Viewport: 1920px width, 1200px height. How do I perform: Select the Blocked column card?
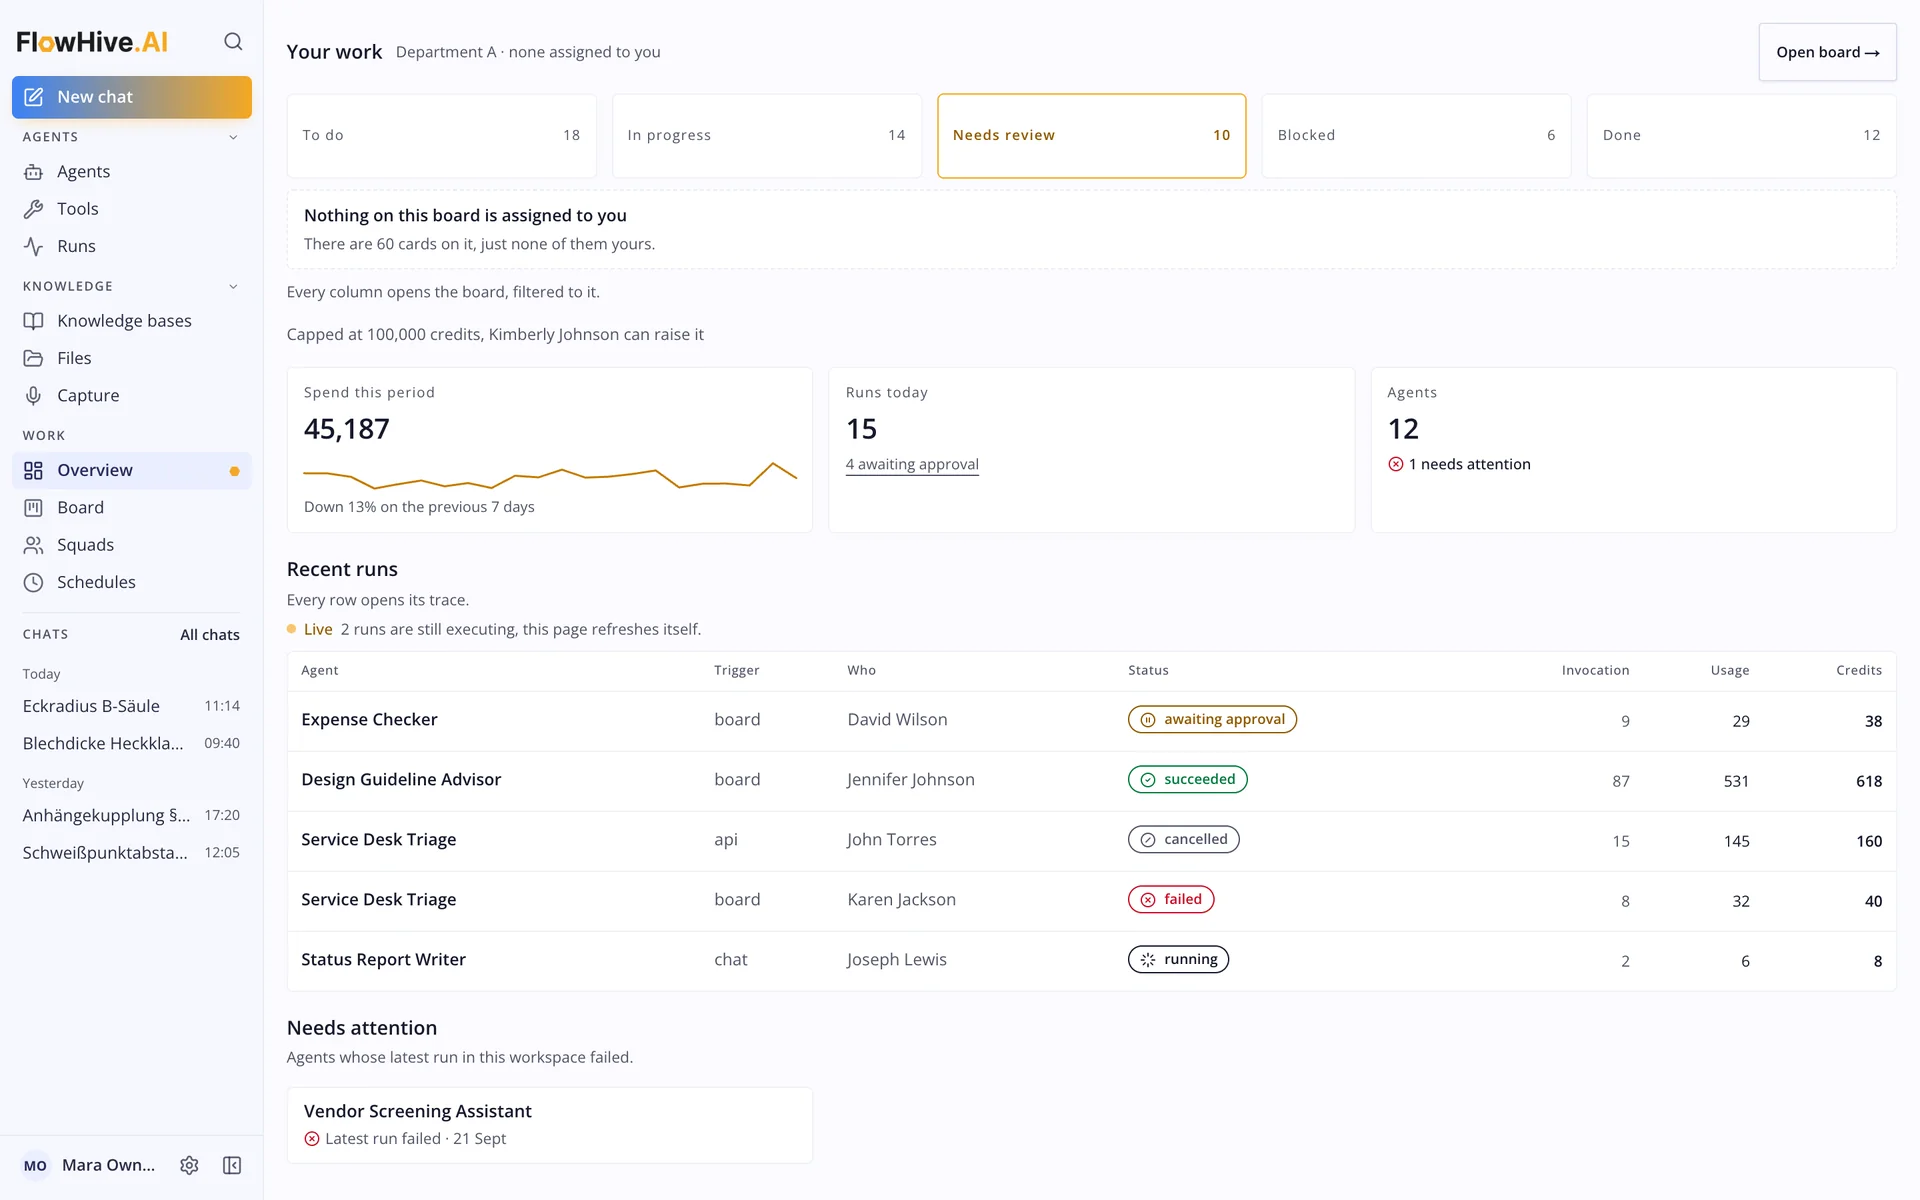pyautogui.click(x=1417, y=136)
